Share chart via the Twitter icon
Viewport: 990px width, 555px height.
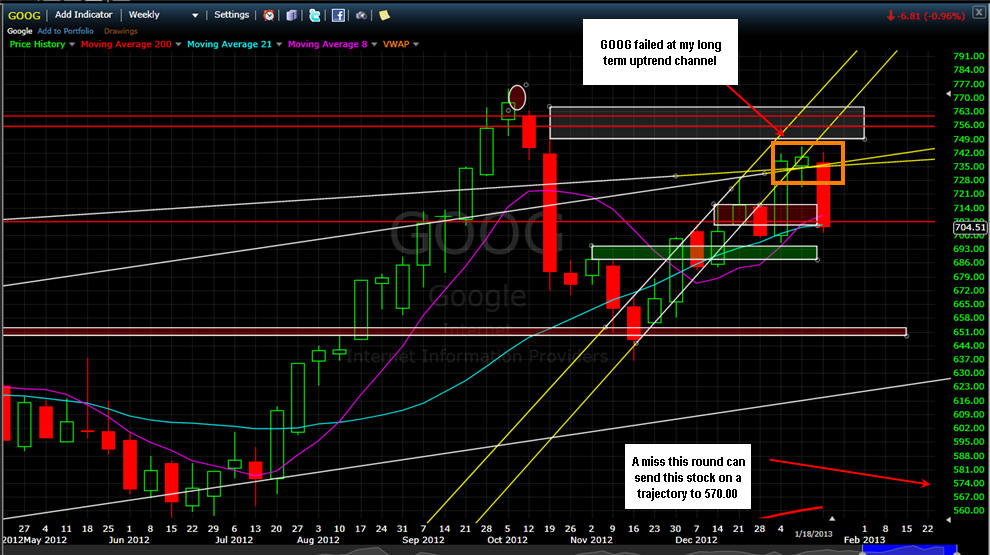[x=314, y=15]
